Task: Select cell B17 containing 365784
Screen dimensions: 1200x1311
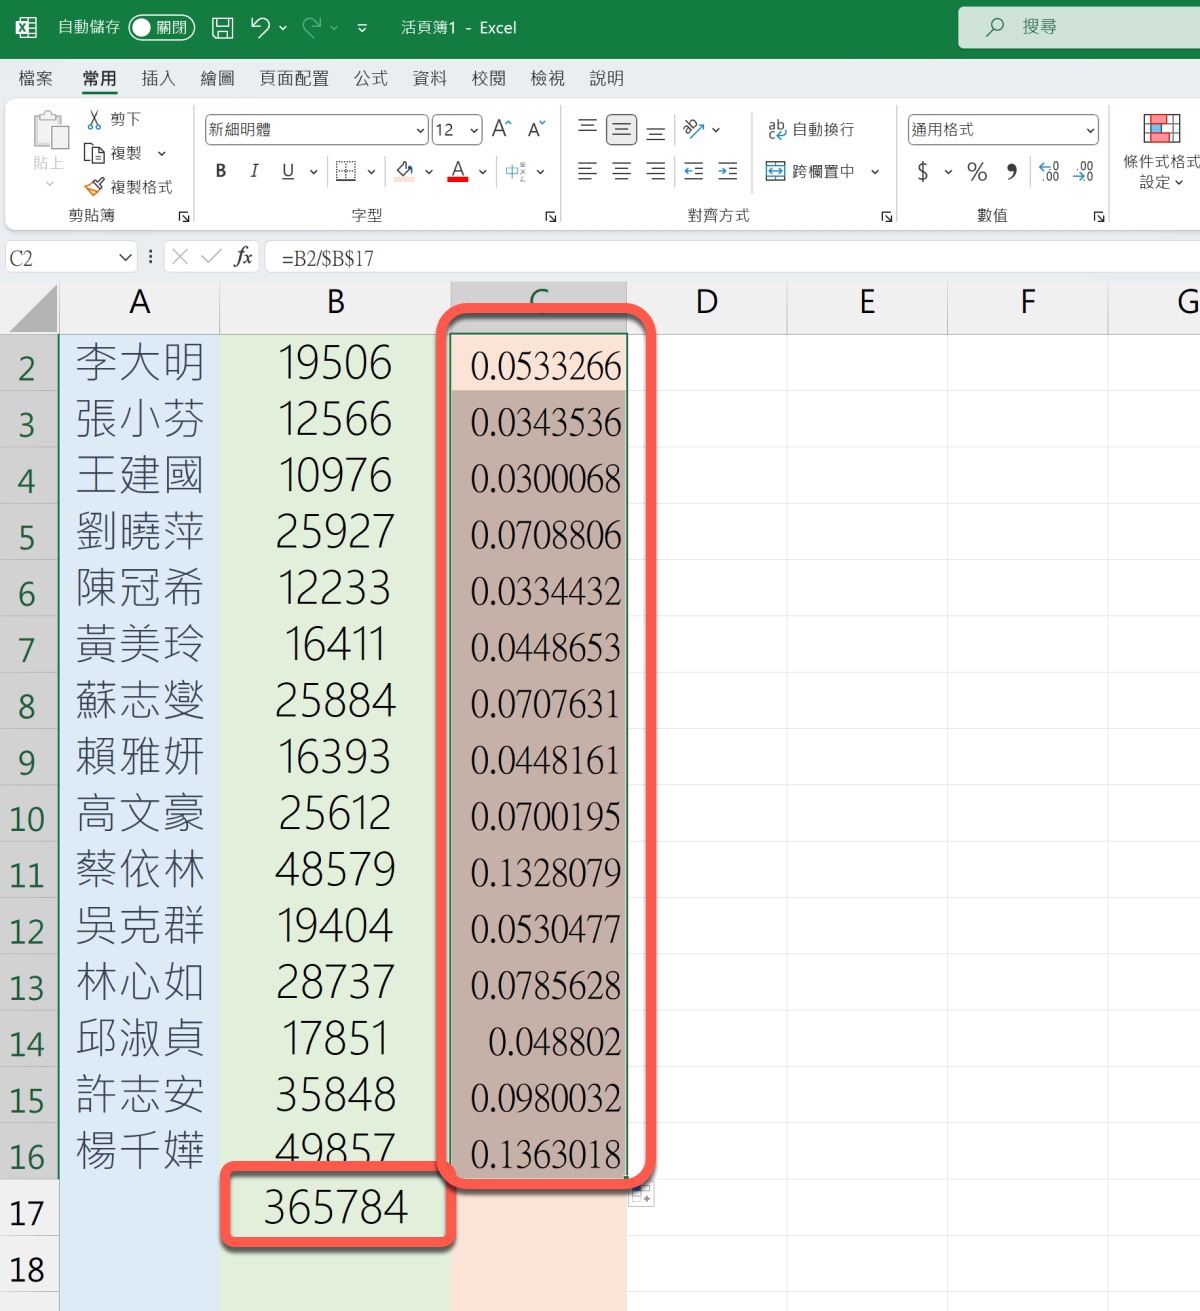Action: pyautogui.click(x=336, y=1207)
